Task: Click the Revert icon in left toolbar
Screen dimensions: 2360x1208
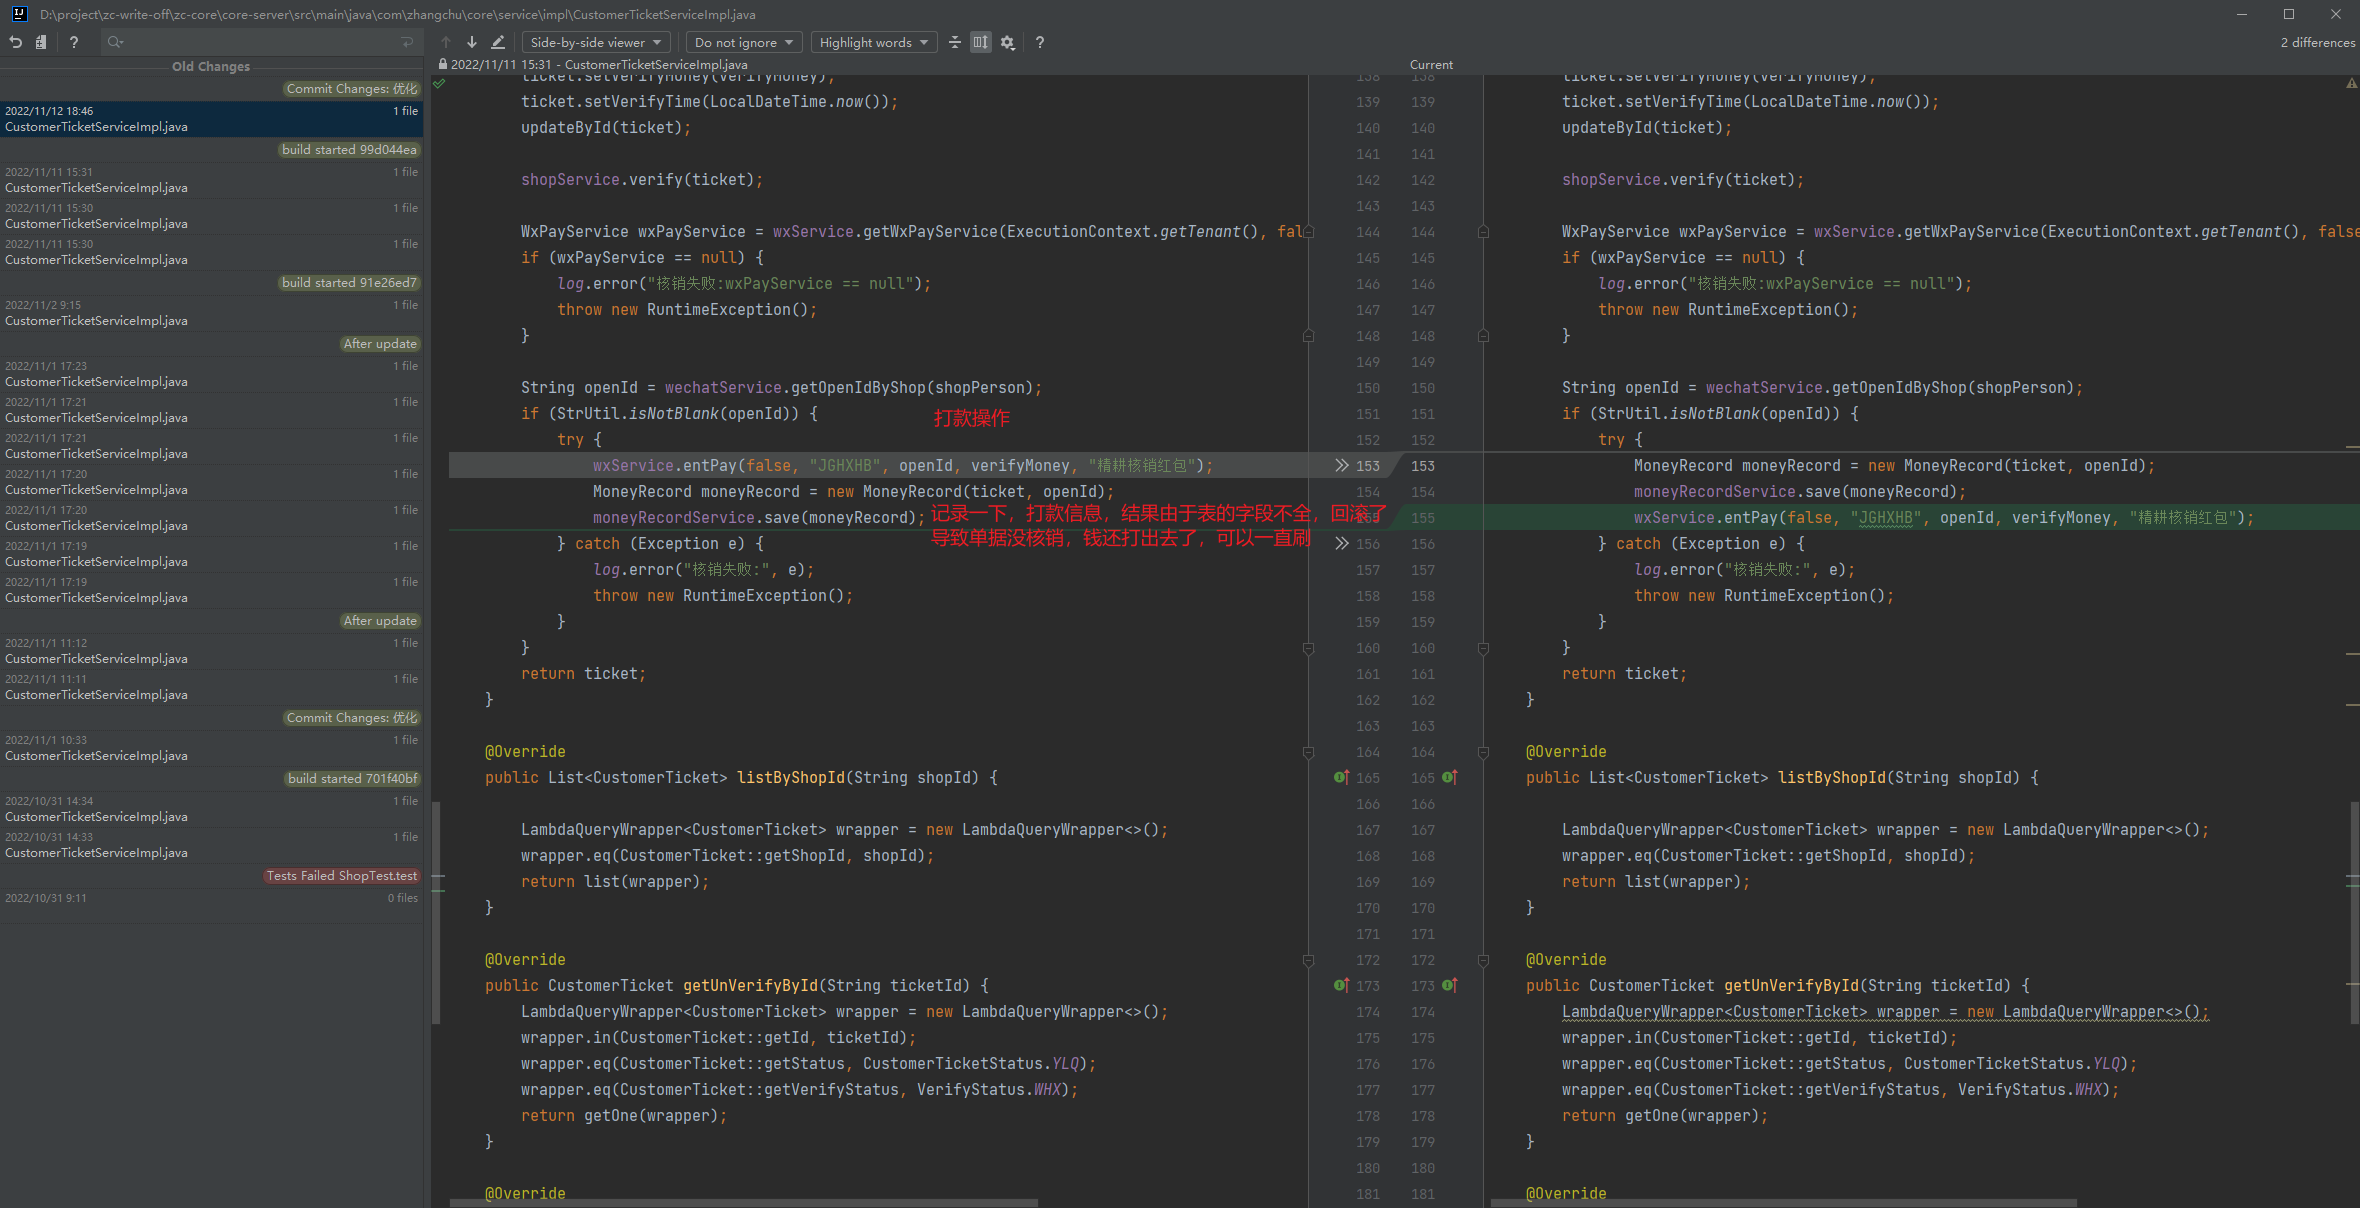Action: [x=15, y=42]
